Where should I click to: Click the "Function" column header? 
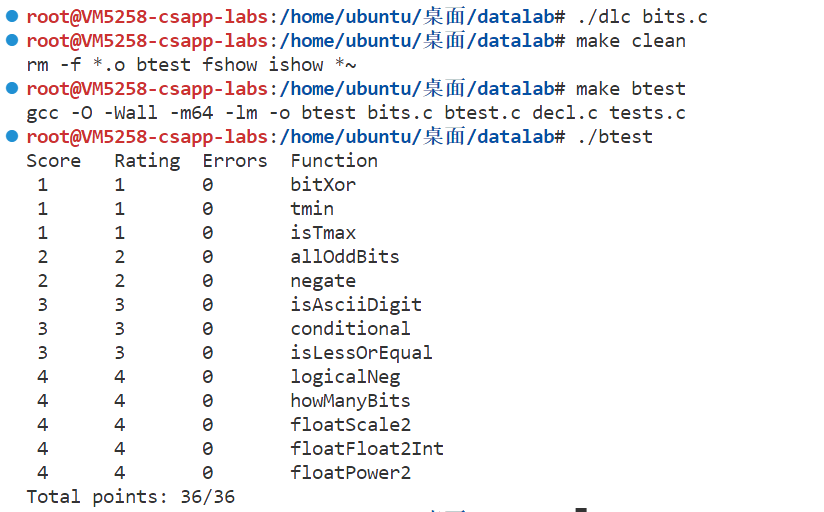[x=334, y=161]
